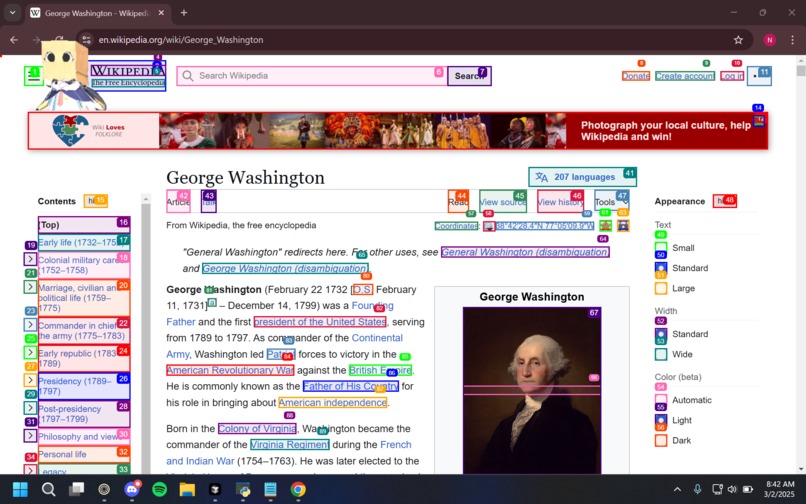The width and height of the screenshot is (806, 504).
Task: Dismiss the Wiki Loves Folklore banner
Action: point(759,121)
